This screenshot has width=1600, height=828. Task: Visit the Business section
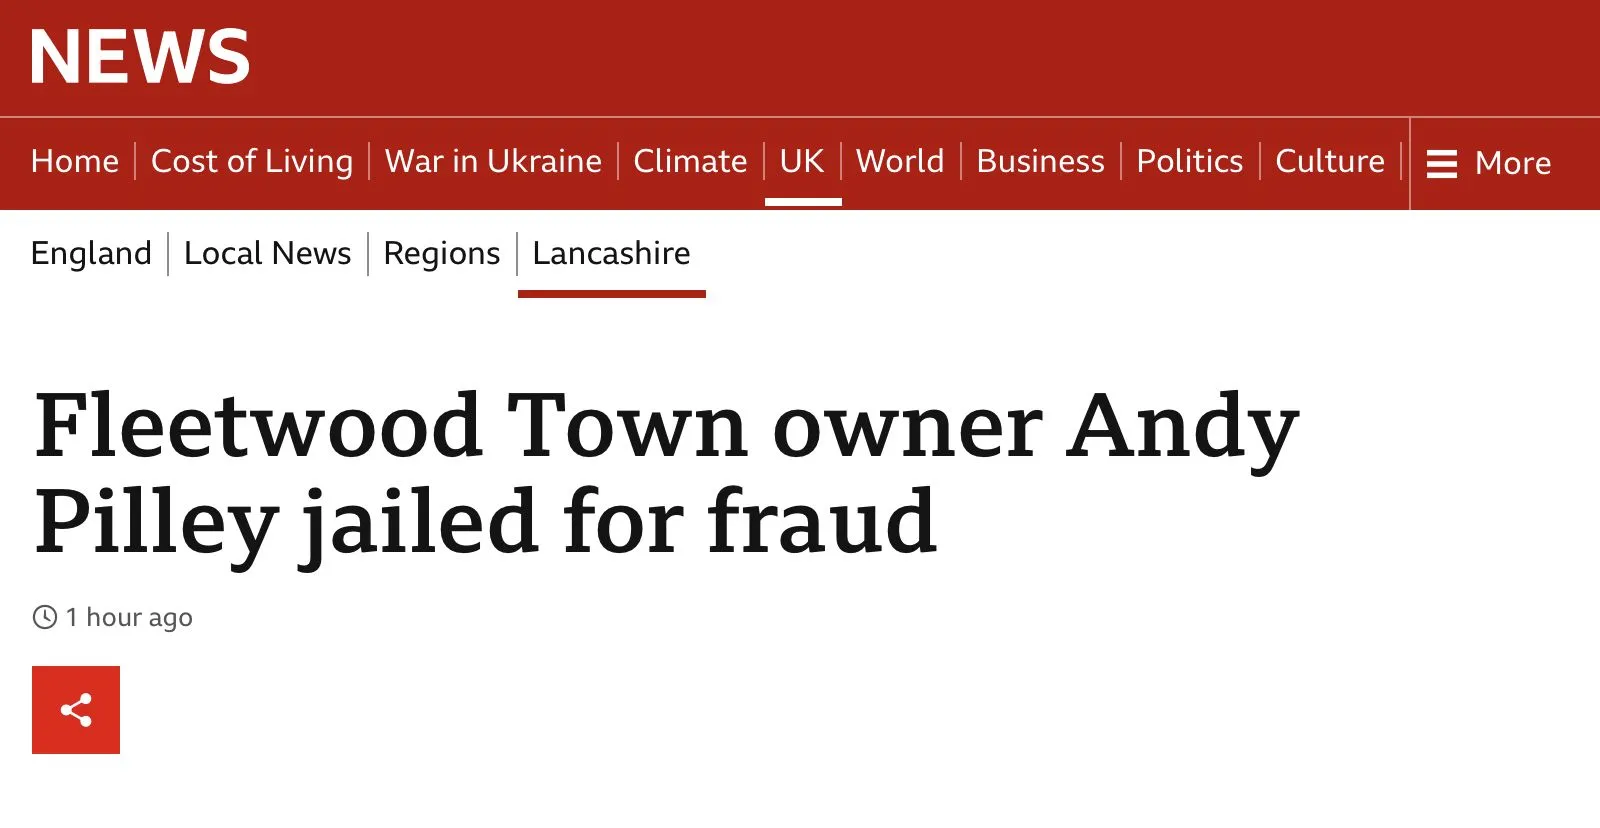click(1040, 162)
